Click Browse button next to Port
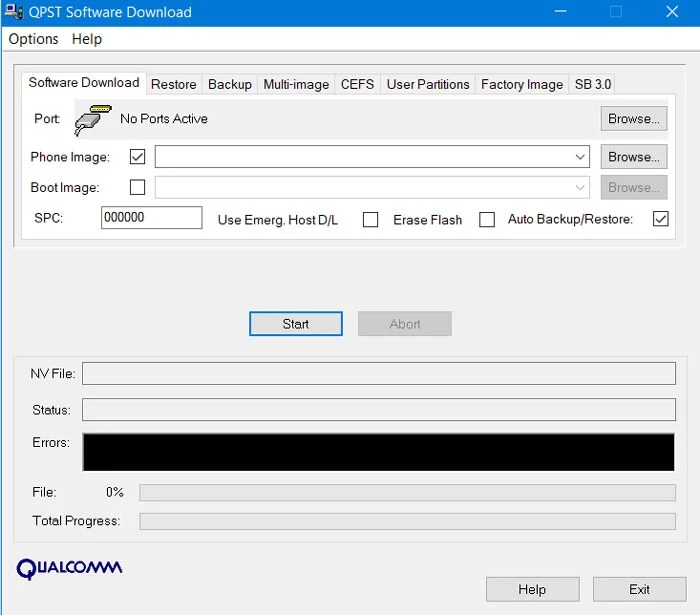Image resolution: width=700 pixels, height=615 pixels. tap(633, 119)
